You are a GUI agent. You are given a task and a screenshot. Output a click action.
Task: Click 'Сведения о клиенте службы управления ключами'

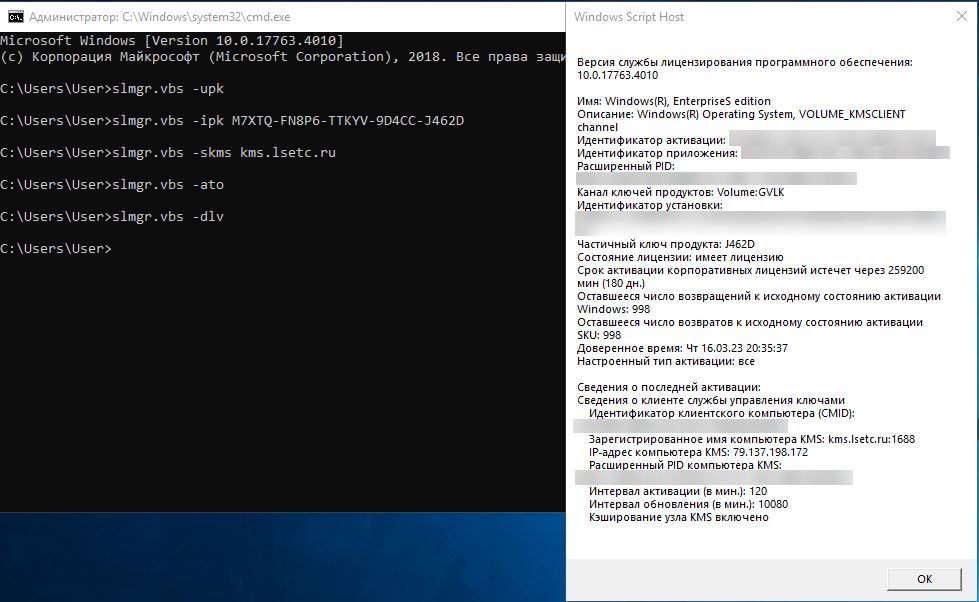(711, 400)
